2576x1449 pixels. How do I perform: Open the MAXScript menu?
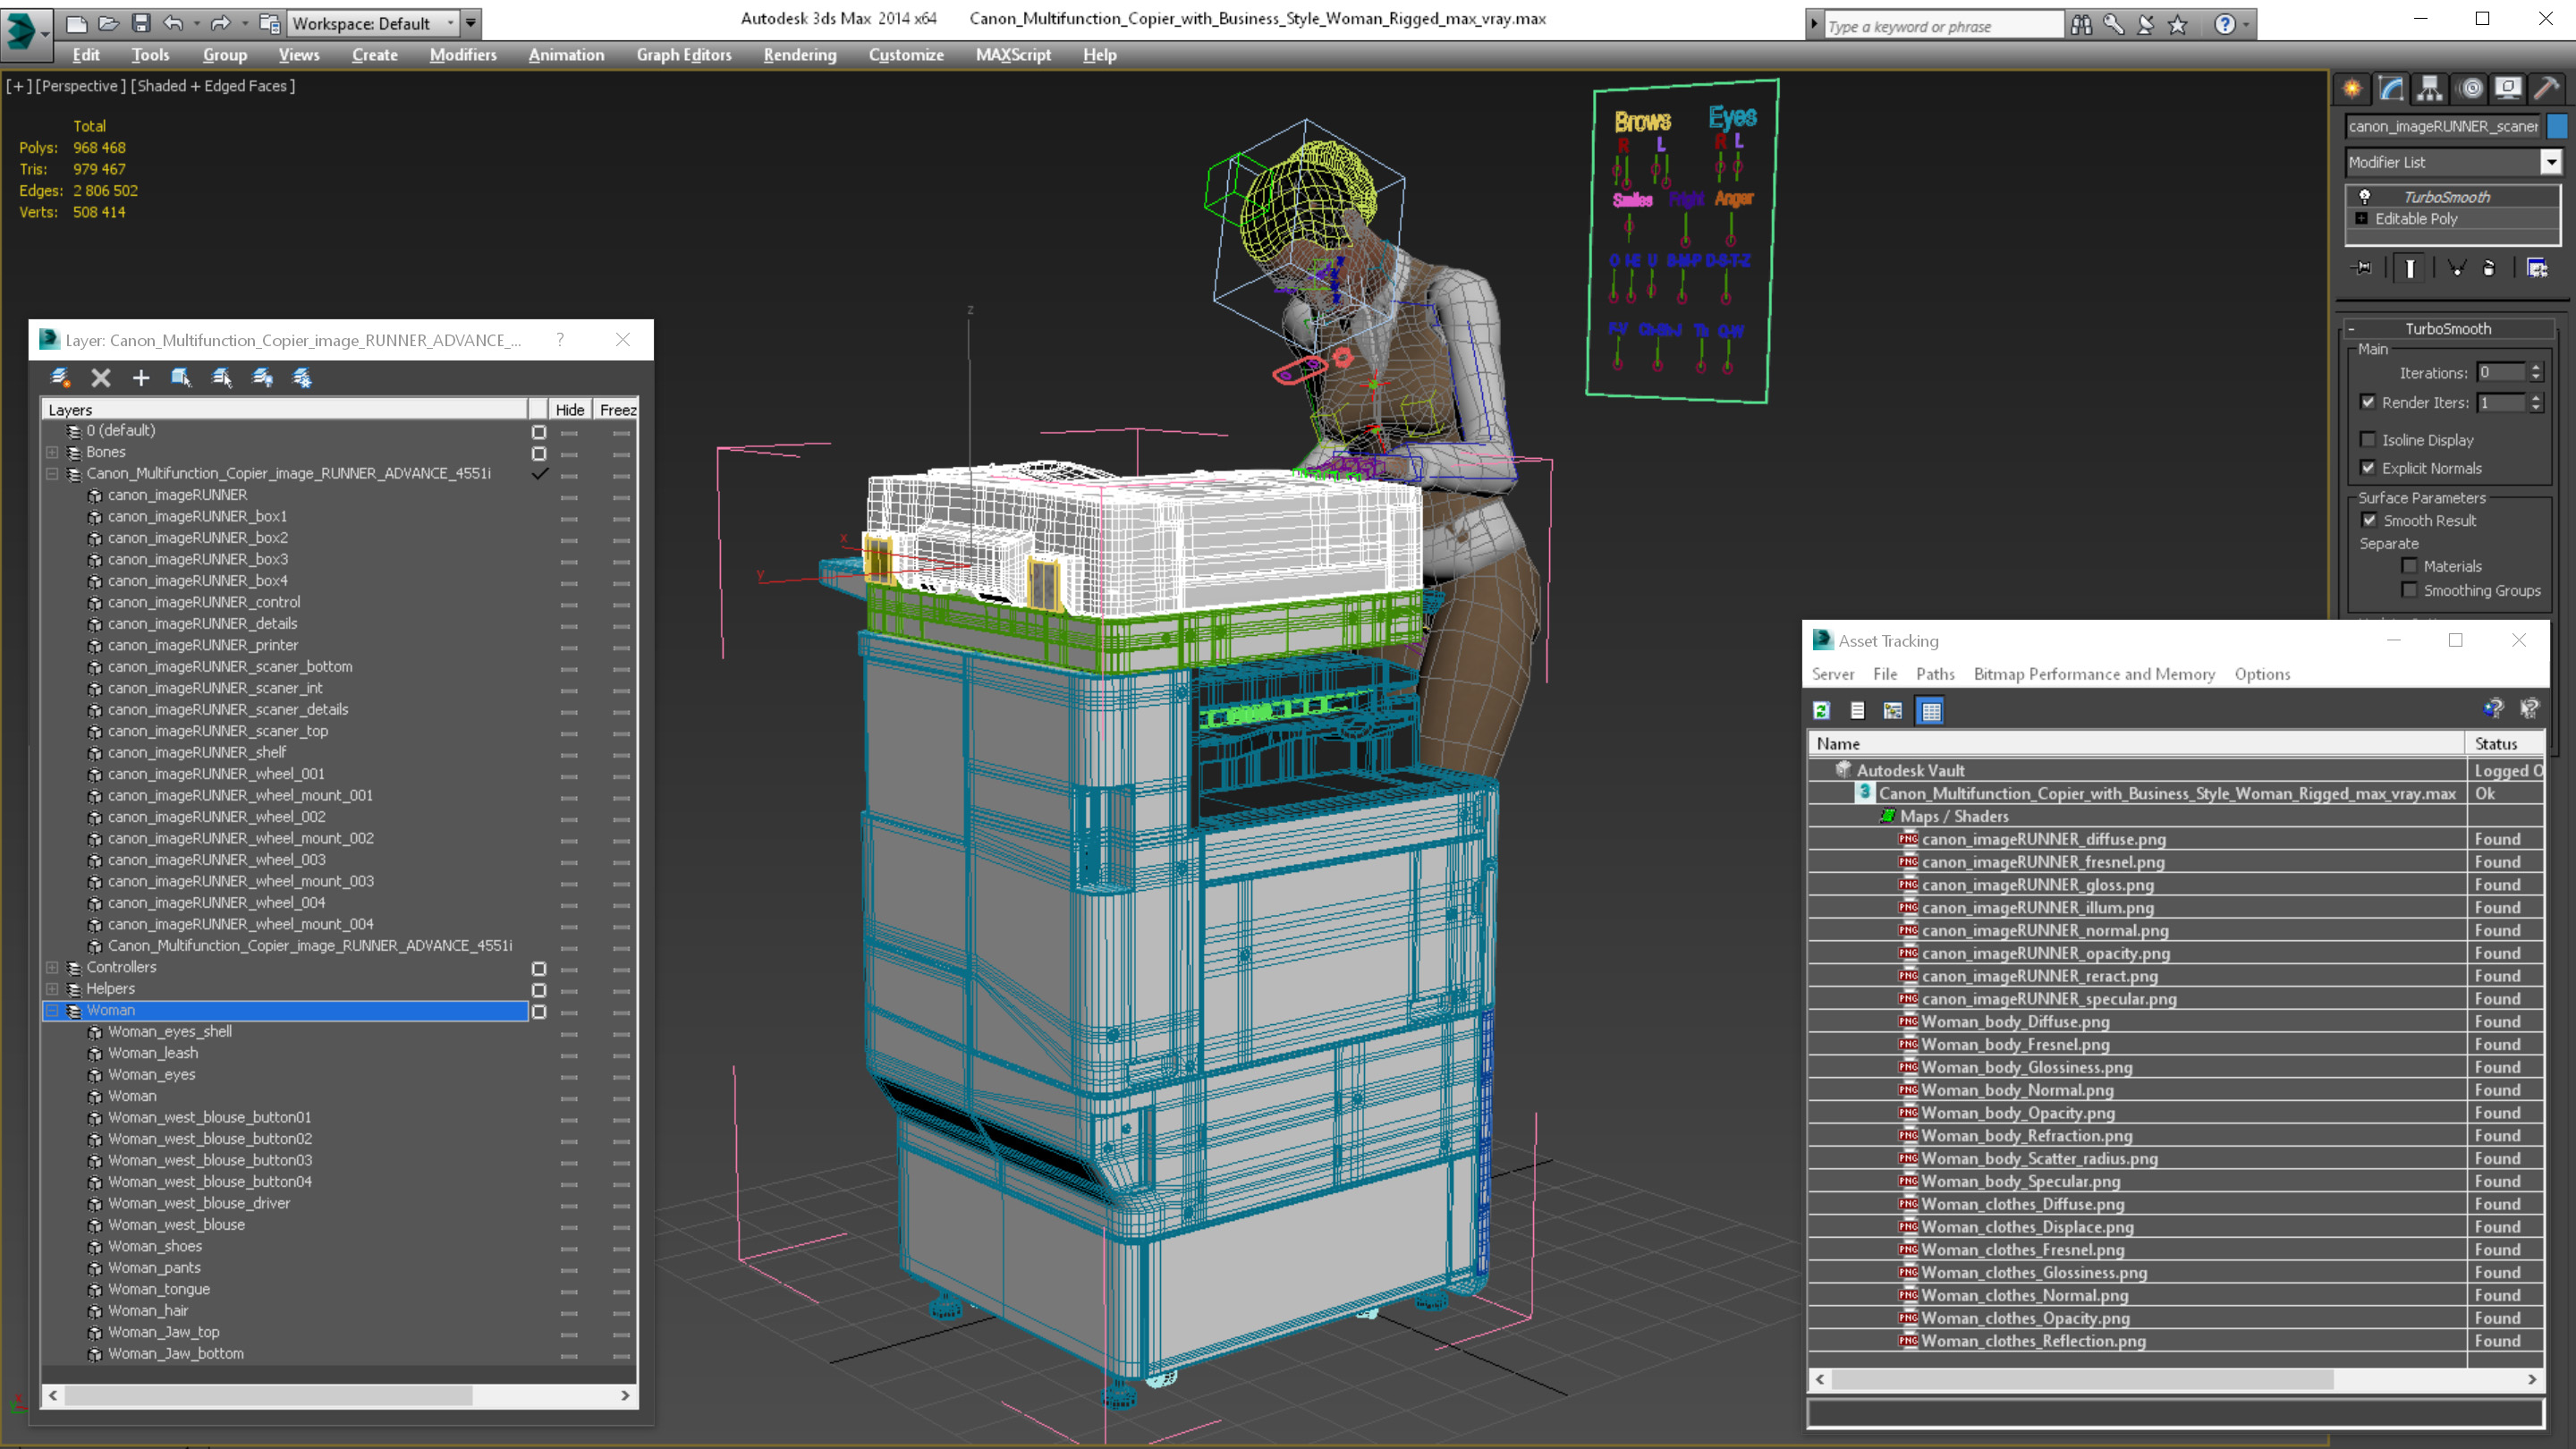(1013, 55)
